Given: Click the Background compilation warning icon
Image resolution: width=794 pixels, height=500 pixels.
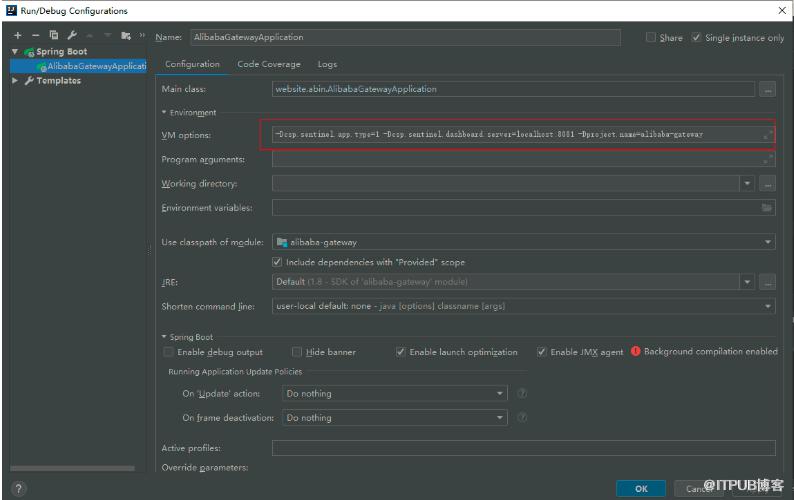Looking at the screenshot, I should pyautogui.click(x=636, y=351).
